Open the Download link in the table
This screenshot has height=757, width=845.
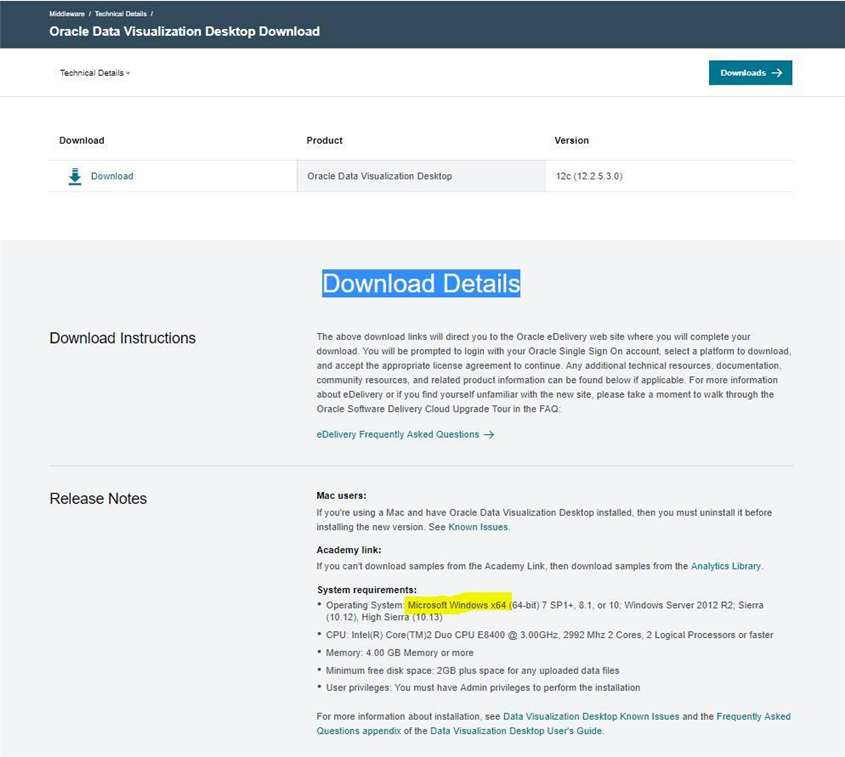112,176
